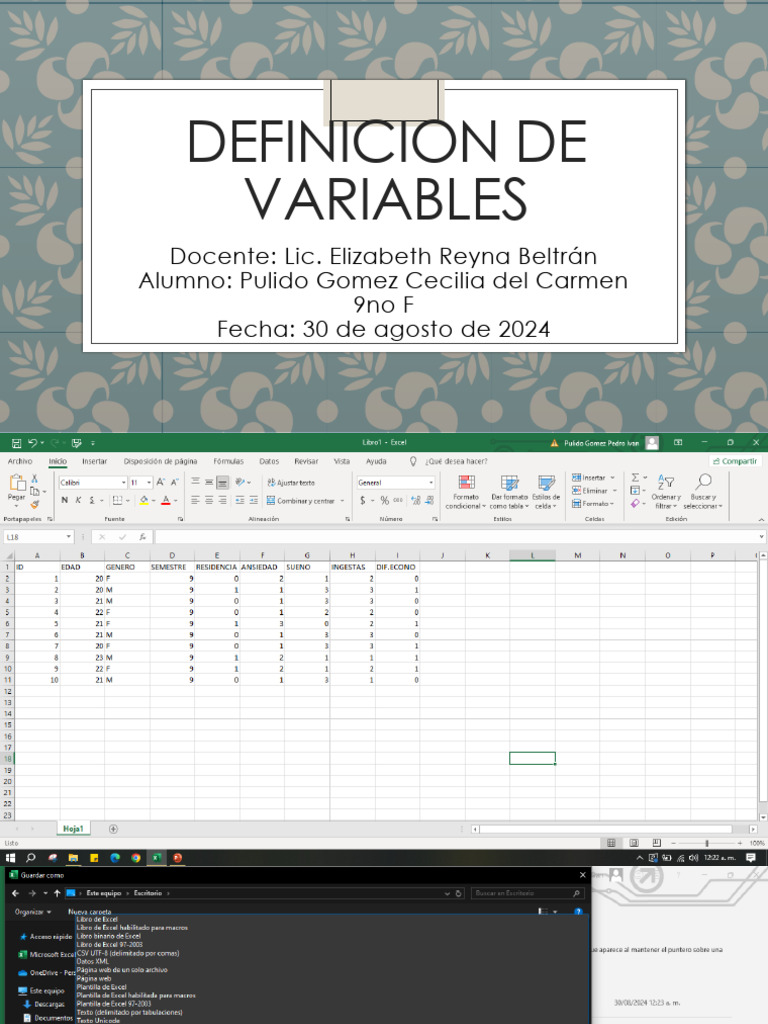Switch to Page Layout view in status bar
The image size is (768, 1024).
point(633,843)
